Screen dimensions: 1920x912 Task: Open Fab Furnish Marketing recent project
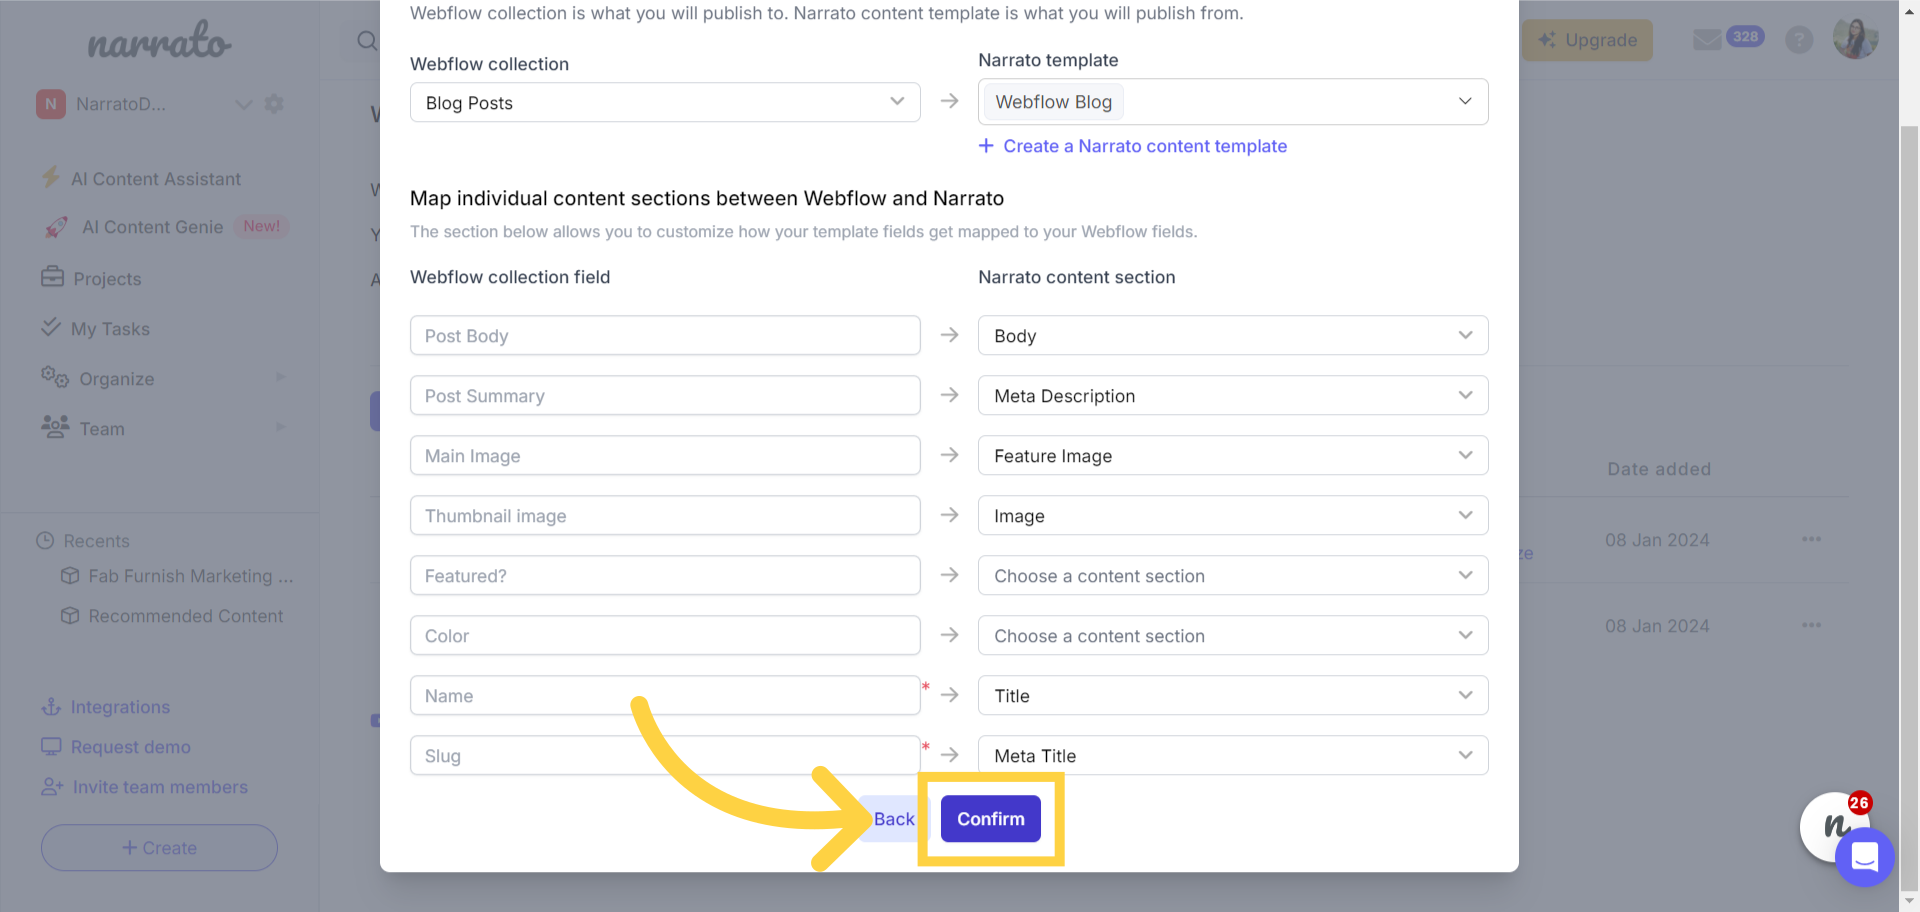point(190,576)
